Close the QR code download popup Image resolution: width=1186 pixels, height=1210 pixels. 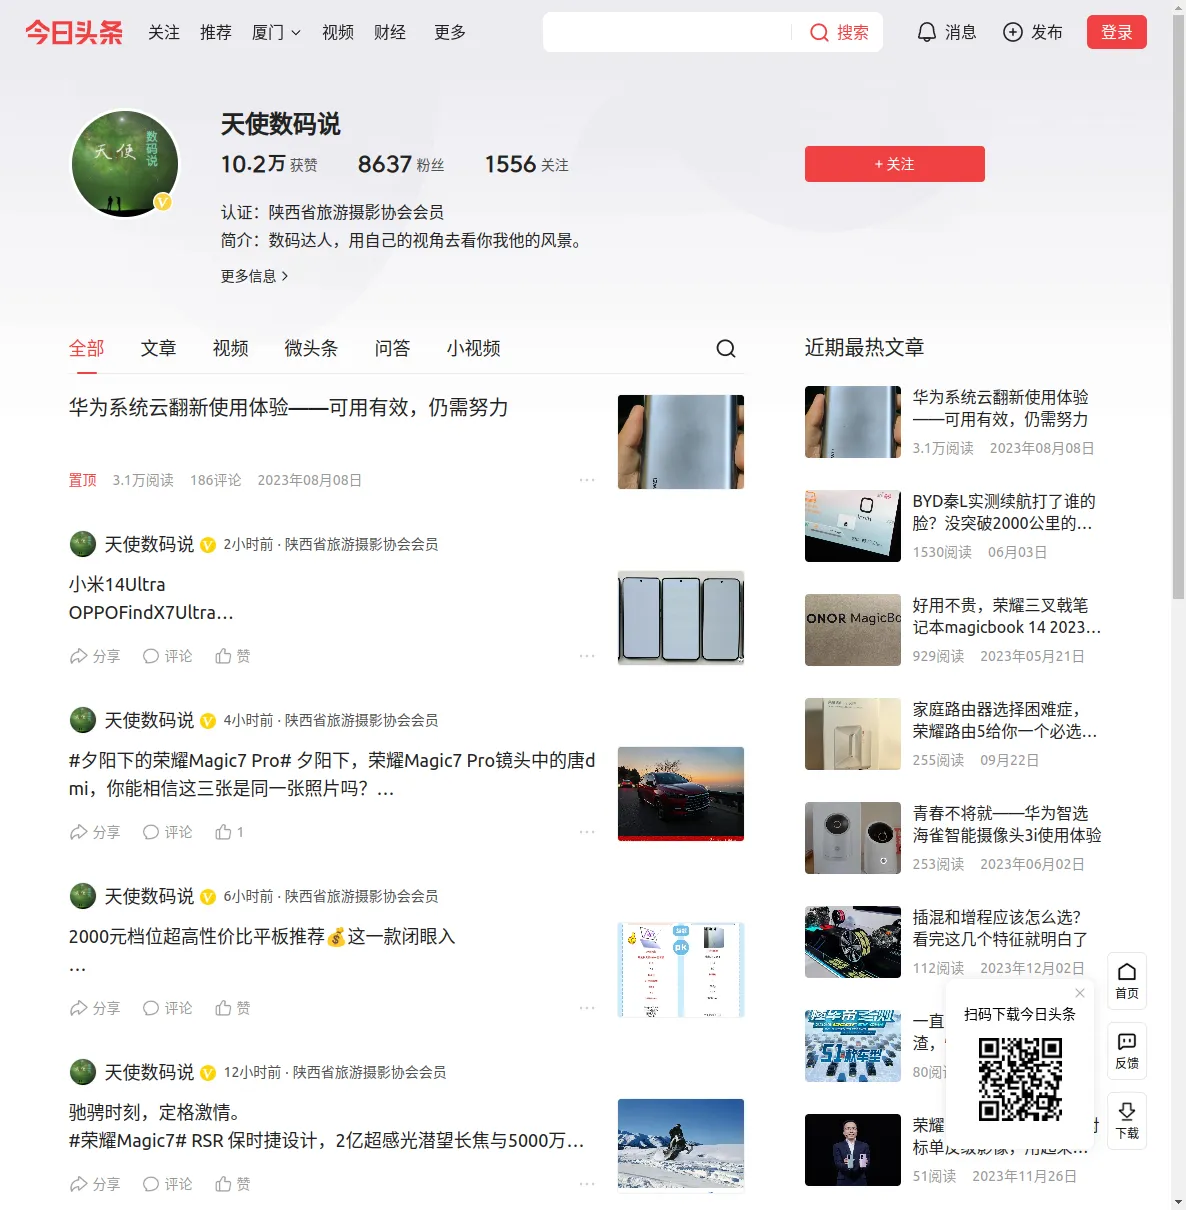click(1080, 993)
